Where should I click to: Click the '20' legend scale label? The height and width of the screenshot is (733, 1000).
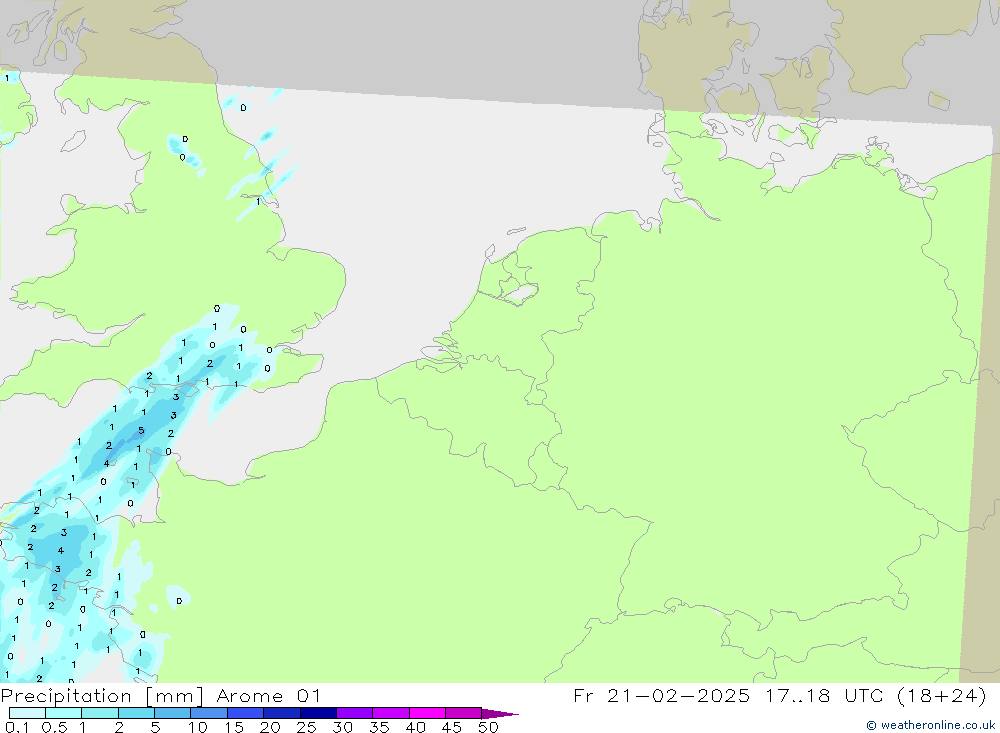(270, 727)
